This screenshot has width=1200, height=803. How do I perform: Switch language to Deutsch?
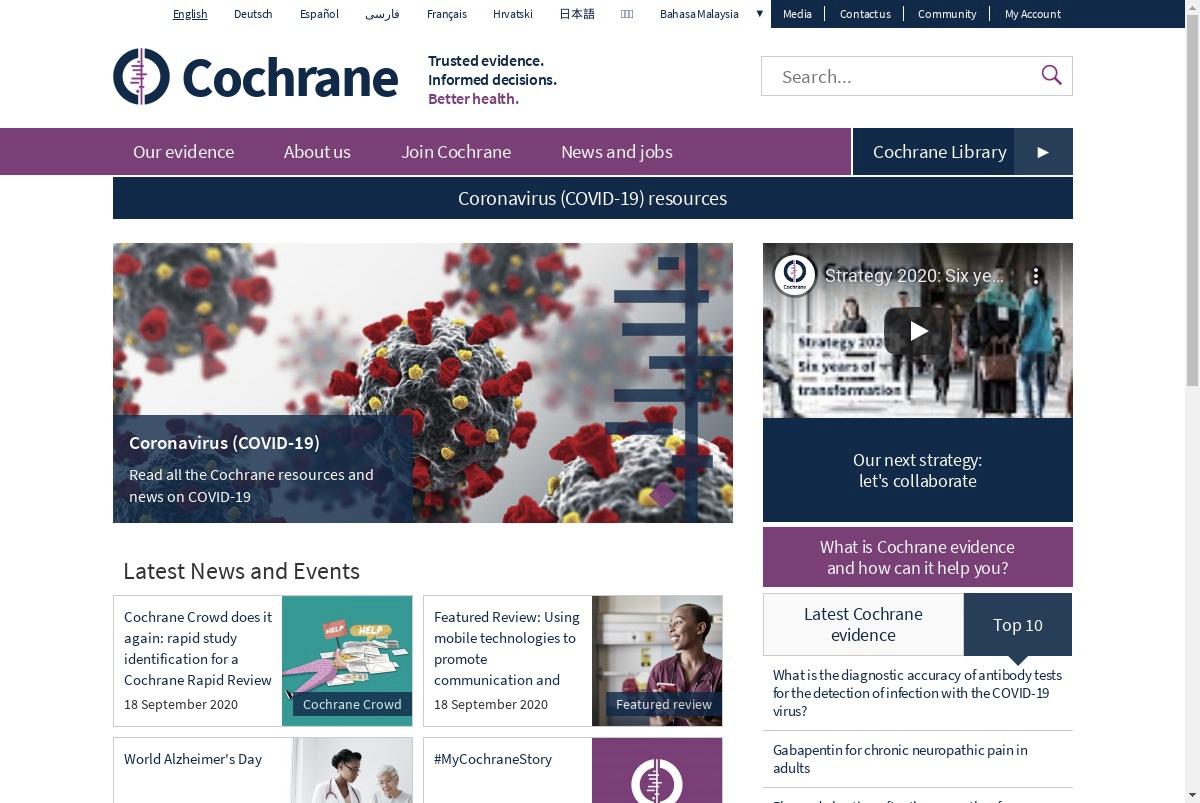click(253, 14)
